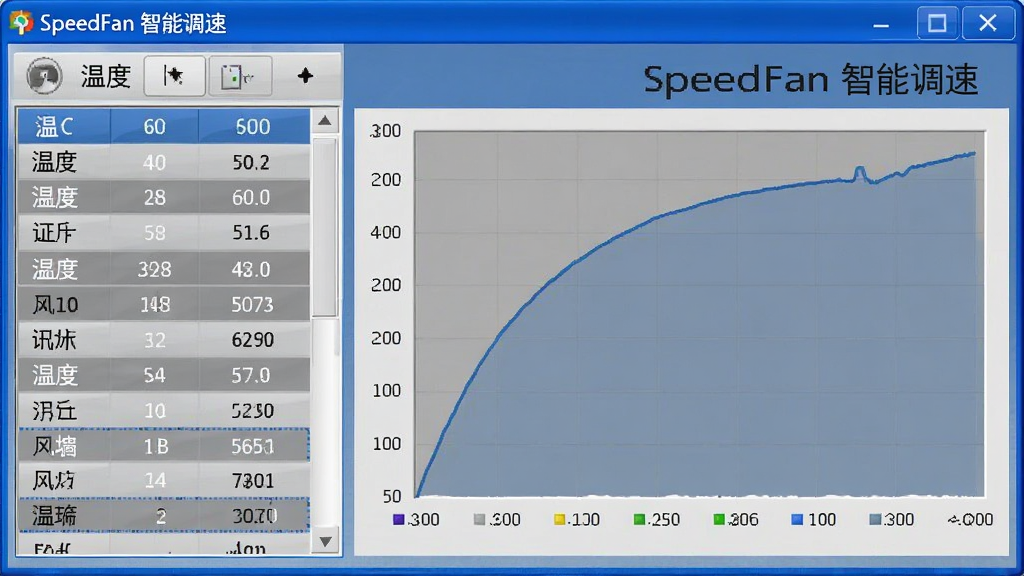Click the purple legend swatch .300

(398, 519)
